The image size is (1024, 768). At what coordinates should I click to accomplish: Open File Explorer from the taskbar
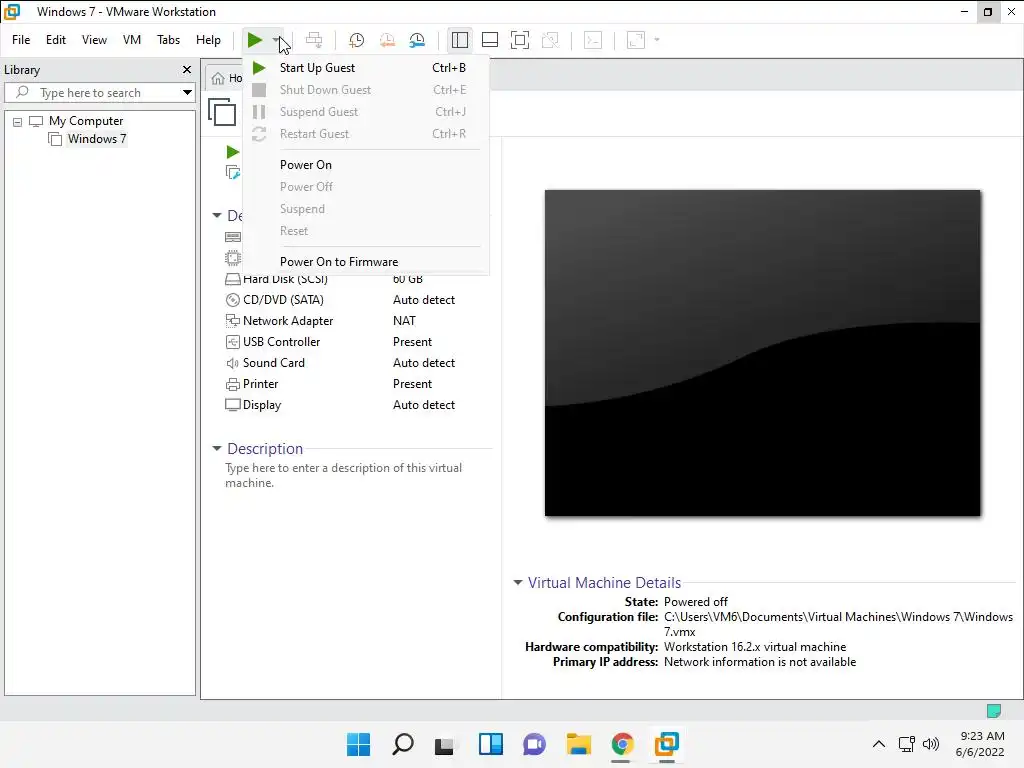pyautogui.click(x=579, y=744)
